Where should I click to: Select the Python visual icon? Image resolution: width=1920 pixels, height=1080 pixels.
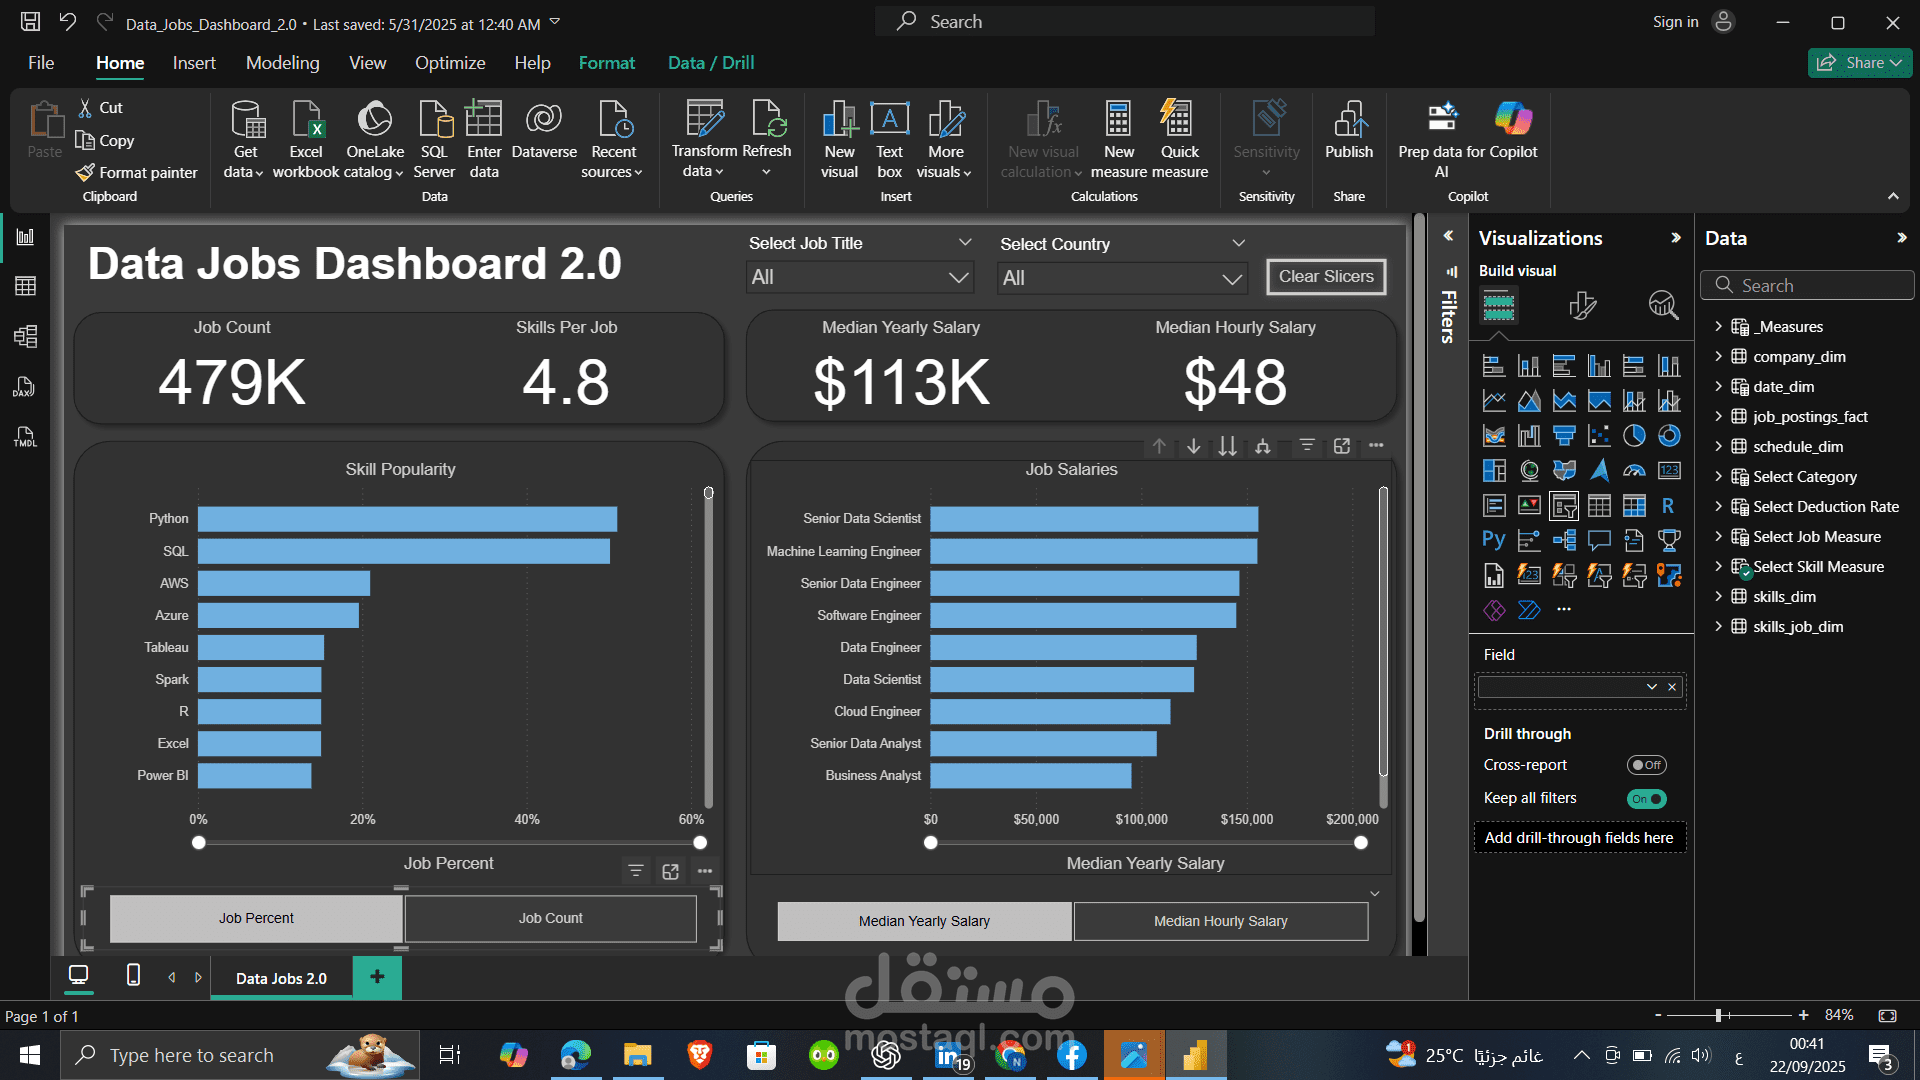click(1494, 540)
